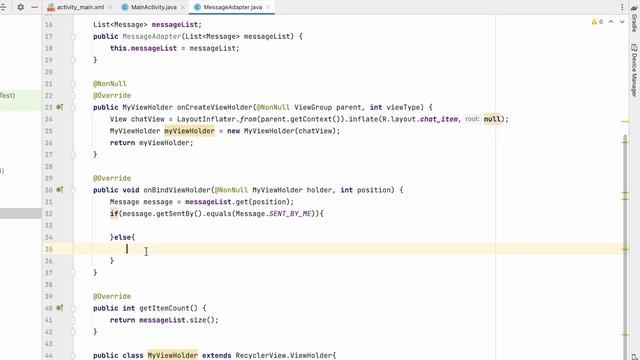Close the MessageAdapter.java tab
The width and height of the screenshot is (640, 360).
pyautogui.click(x=268, y=7)
